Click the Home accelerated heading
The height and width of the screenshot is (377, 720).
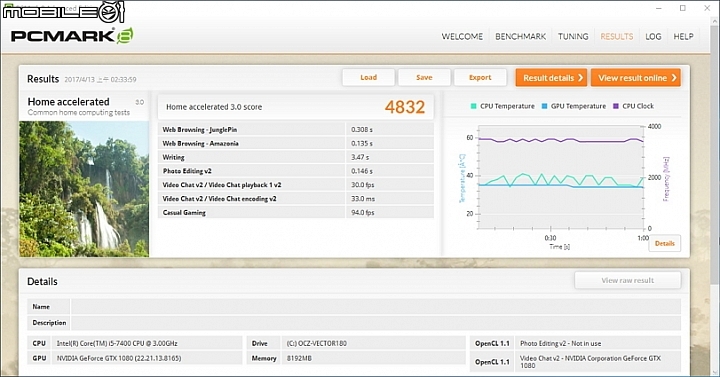68,101
